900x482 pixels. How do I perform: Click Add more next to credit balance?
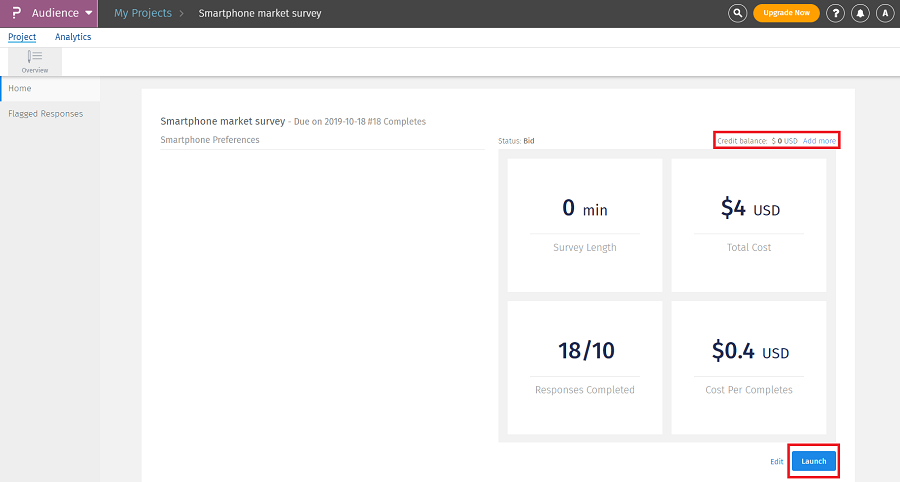coord(819,141)
